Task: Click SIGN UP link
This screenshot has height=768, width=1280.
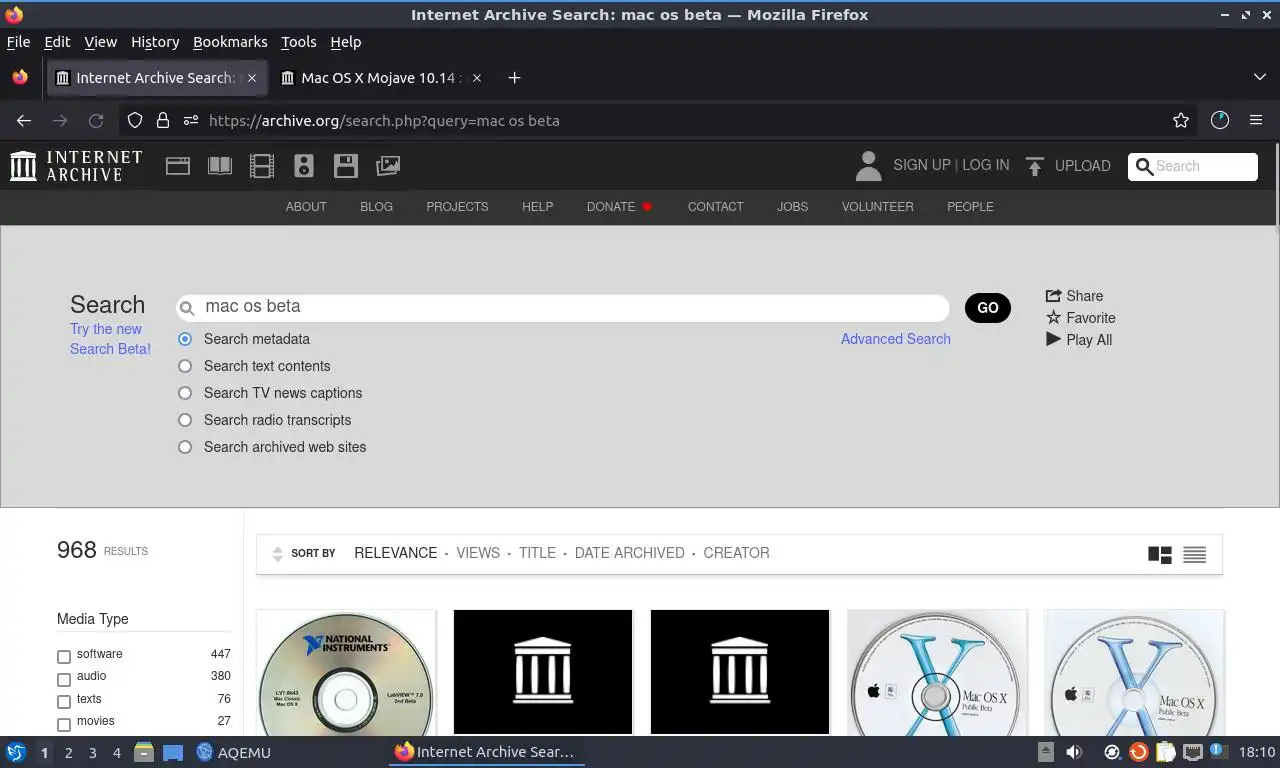Action: click(921, 165)
